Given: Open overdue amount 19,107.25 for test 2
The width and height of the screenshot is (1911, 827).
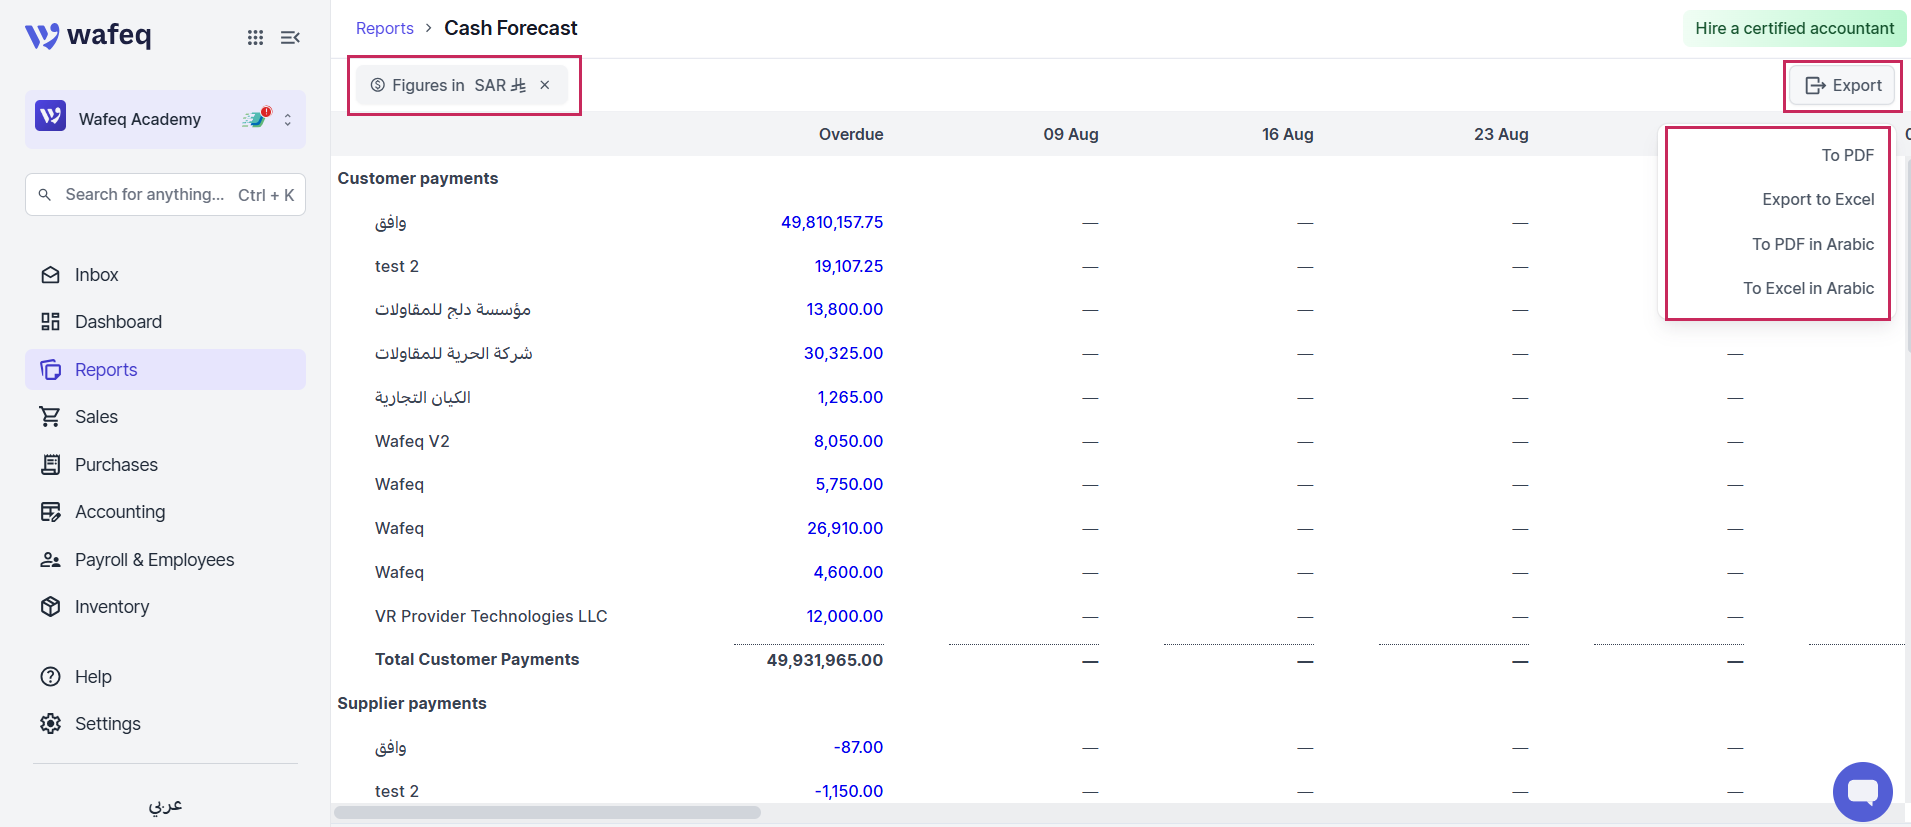Looking at the screenshot, I should [849, 266].
